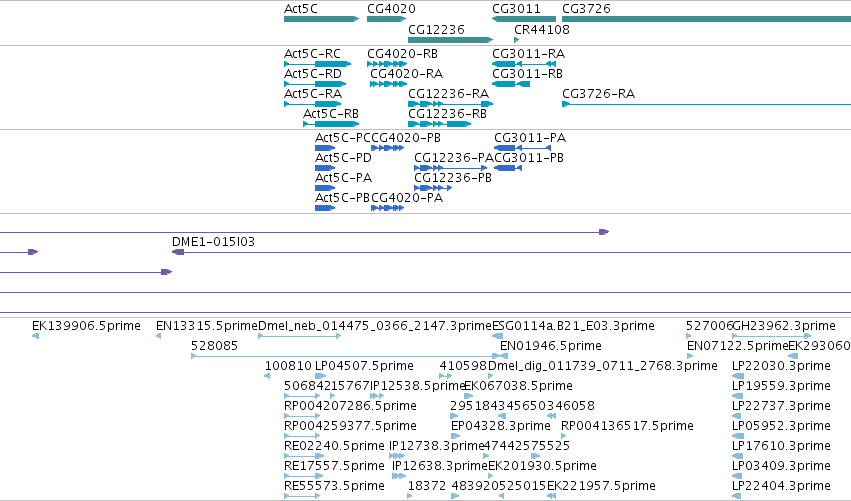Pick the CG12236-RB transcript

[440, 124]
